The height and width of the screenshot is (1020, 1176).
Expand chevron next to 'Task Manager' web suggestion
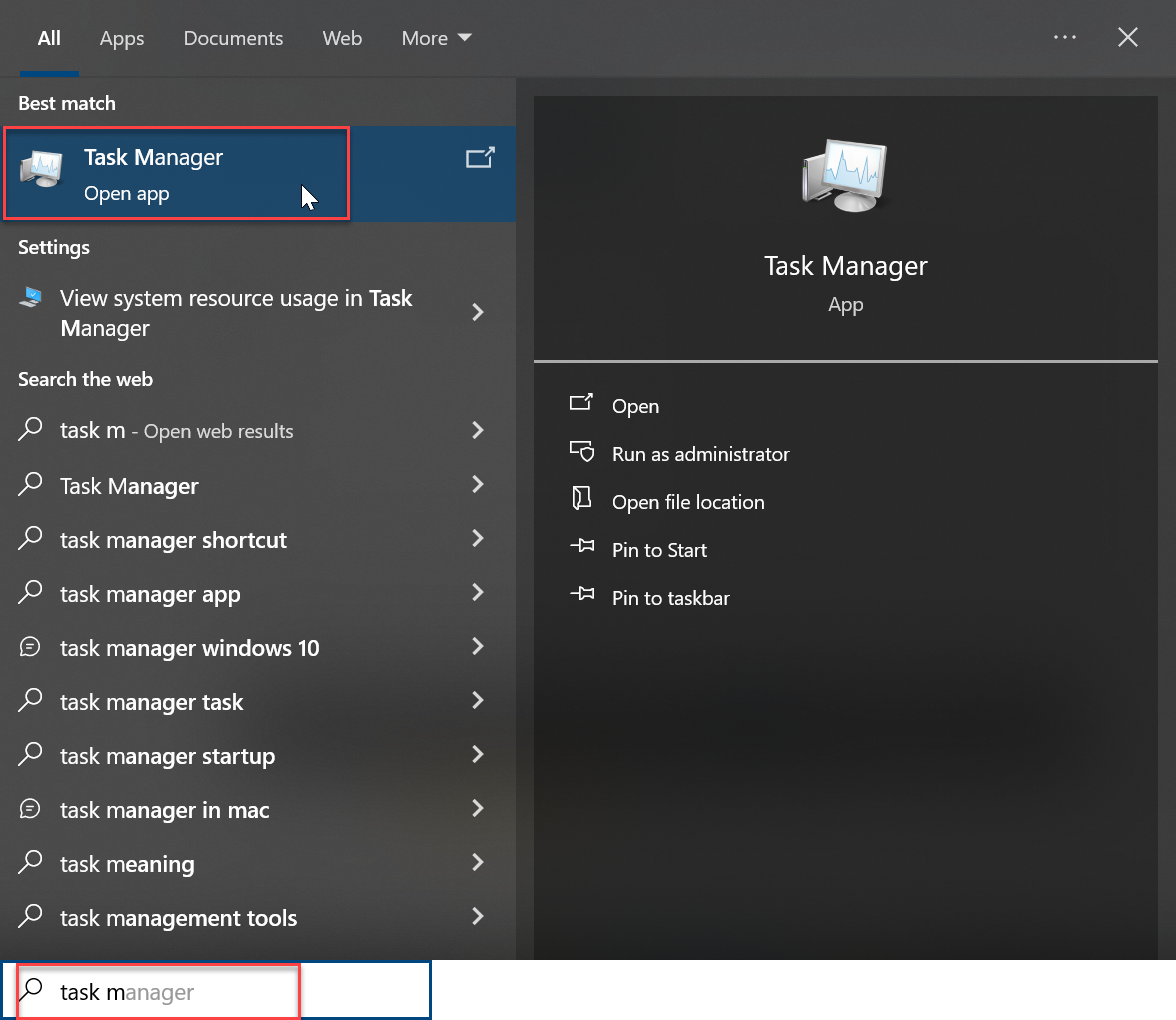478,484
